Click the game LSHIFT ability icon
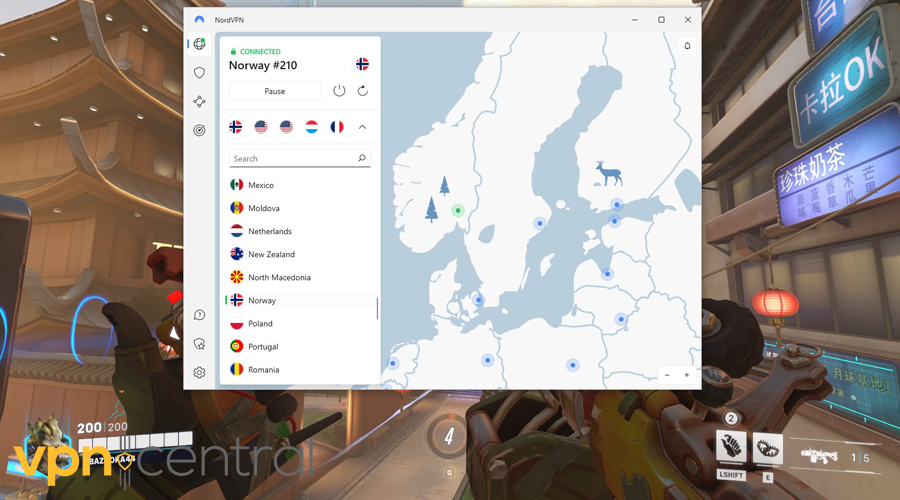 point(731,447)
